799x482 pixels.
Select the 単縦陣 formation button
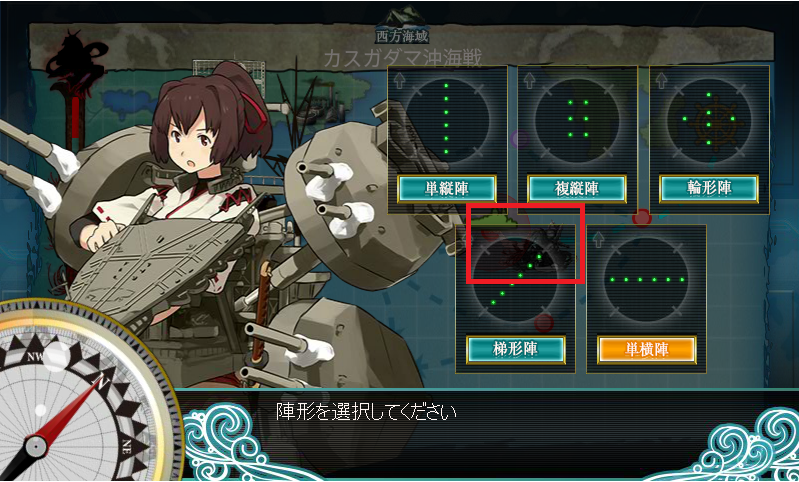446,189
